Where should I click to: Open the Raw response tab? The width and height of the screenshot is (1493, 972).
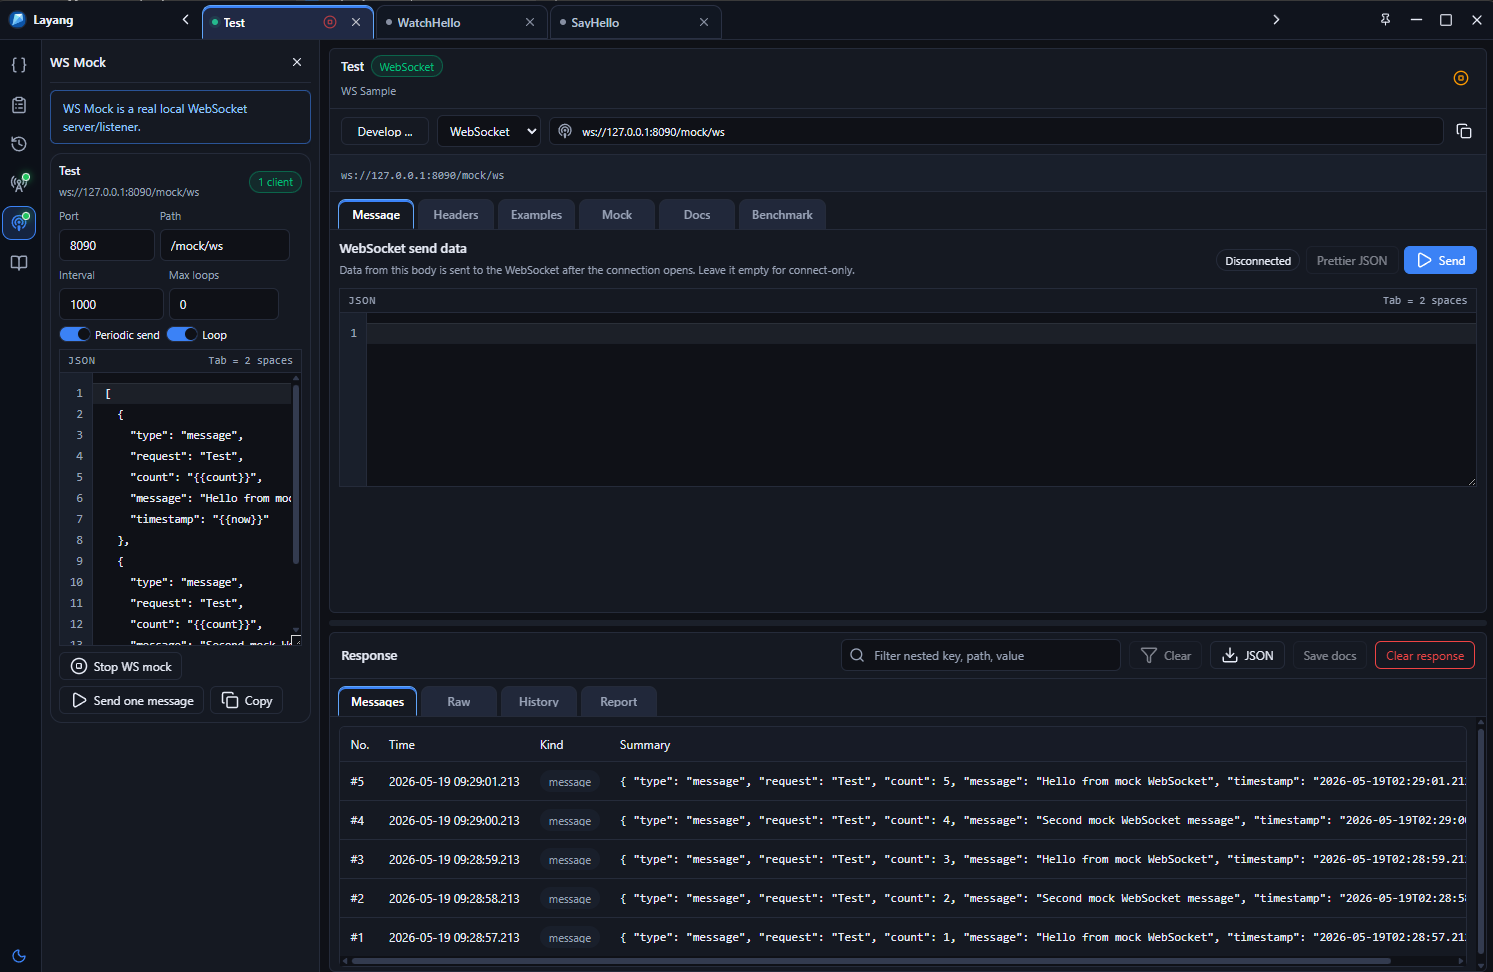pos(459,702)
